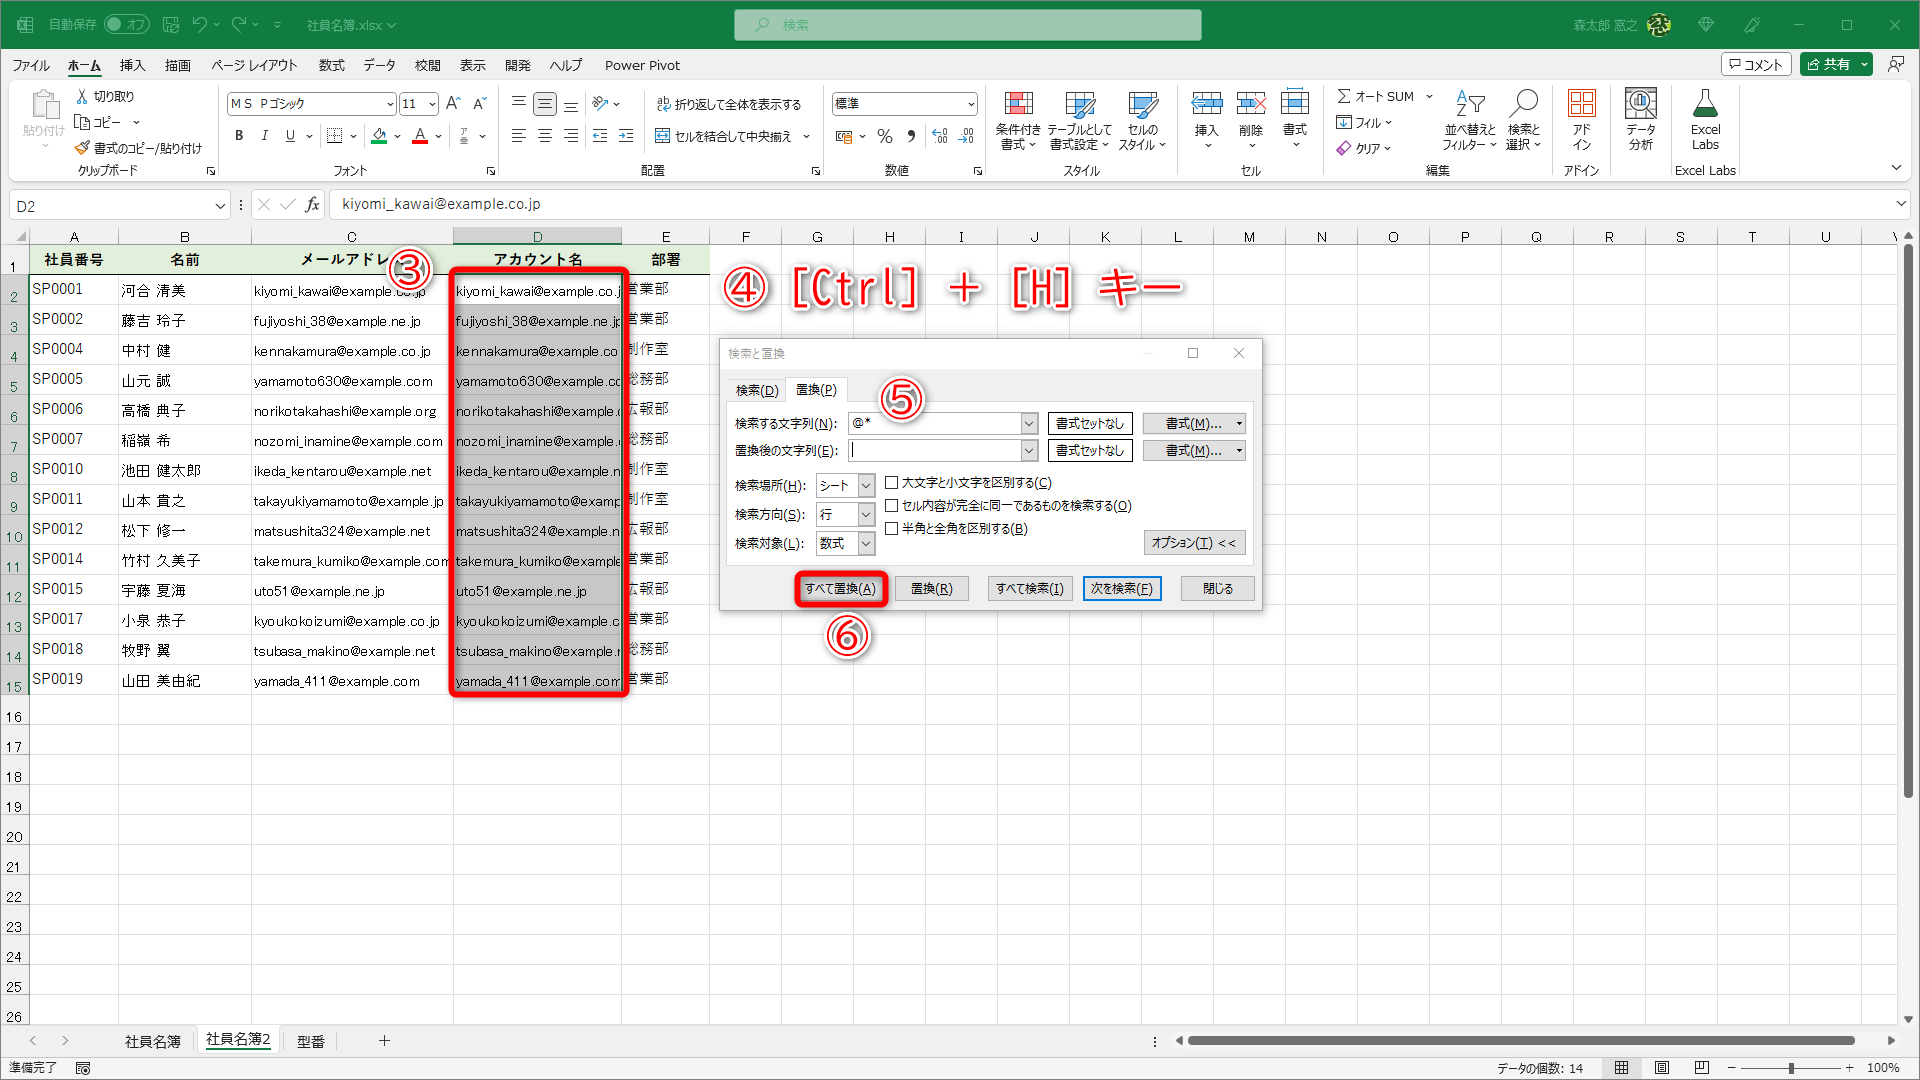Launch Excel Labs from the ribbon

1705,120
